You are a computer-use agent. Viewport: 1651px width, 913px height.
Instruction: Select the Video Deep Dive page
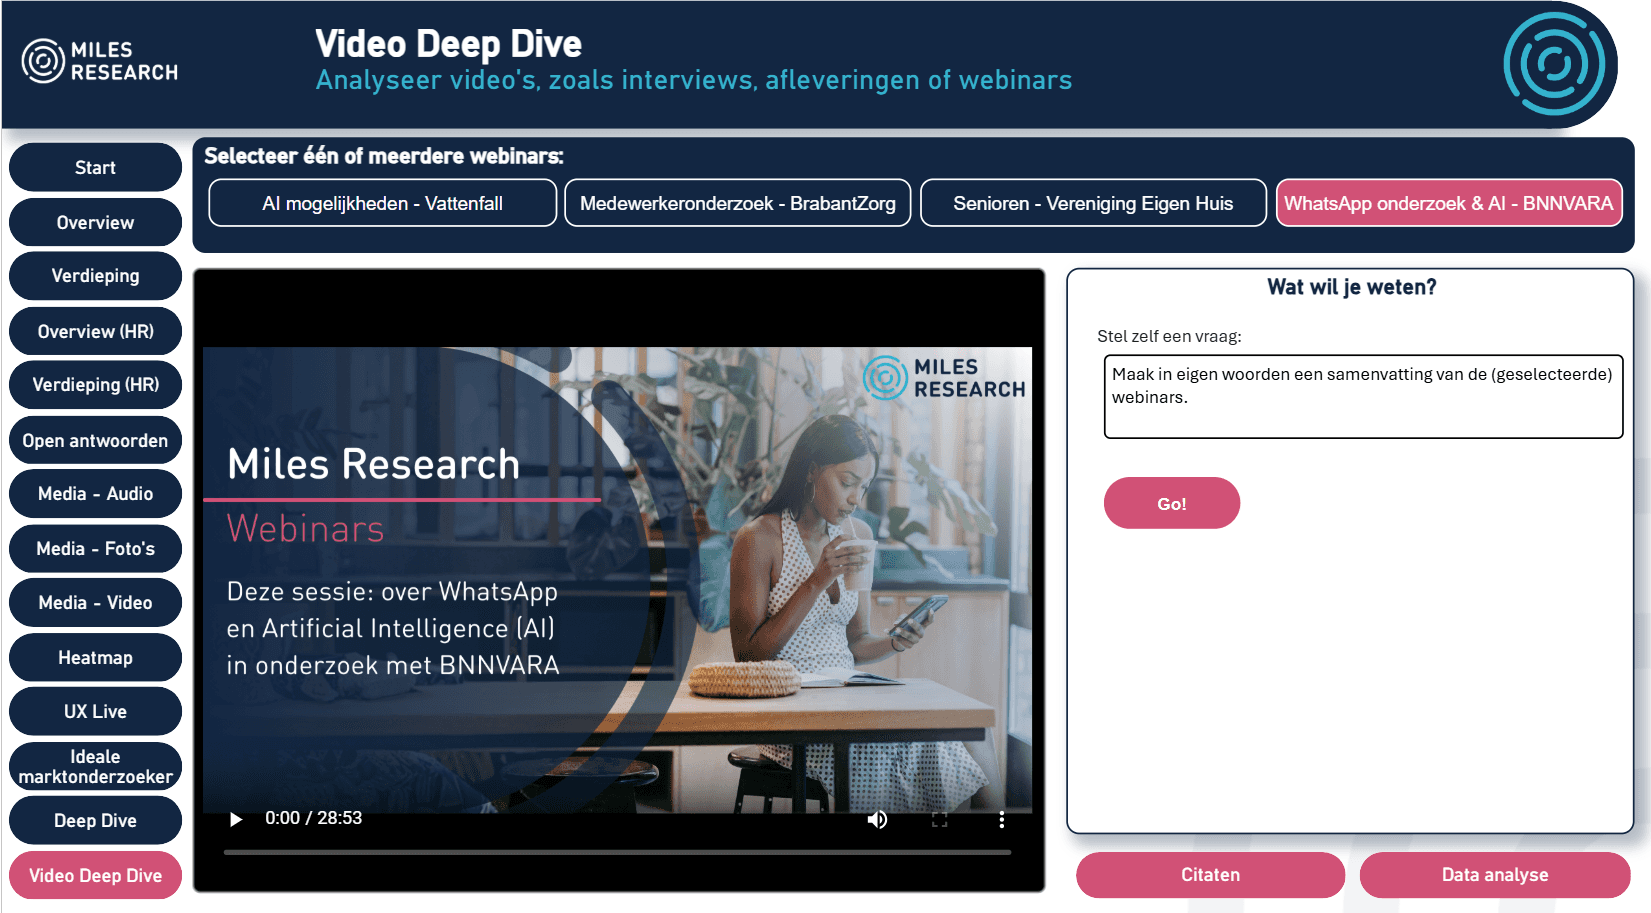pyautogui.click(x=95, y=876)
